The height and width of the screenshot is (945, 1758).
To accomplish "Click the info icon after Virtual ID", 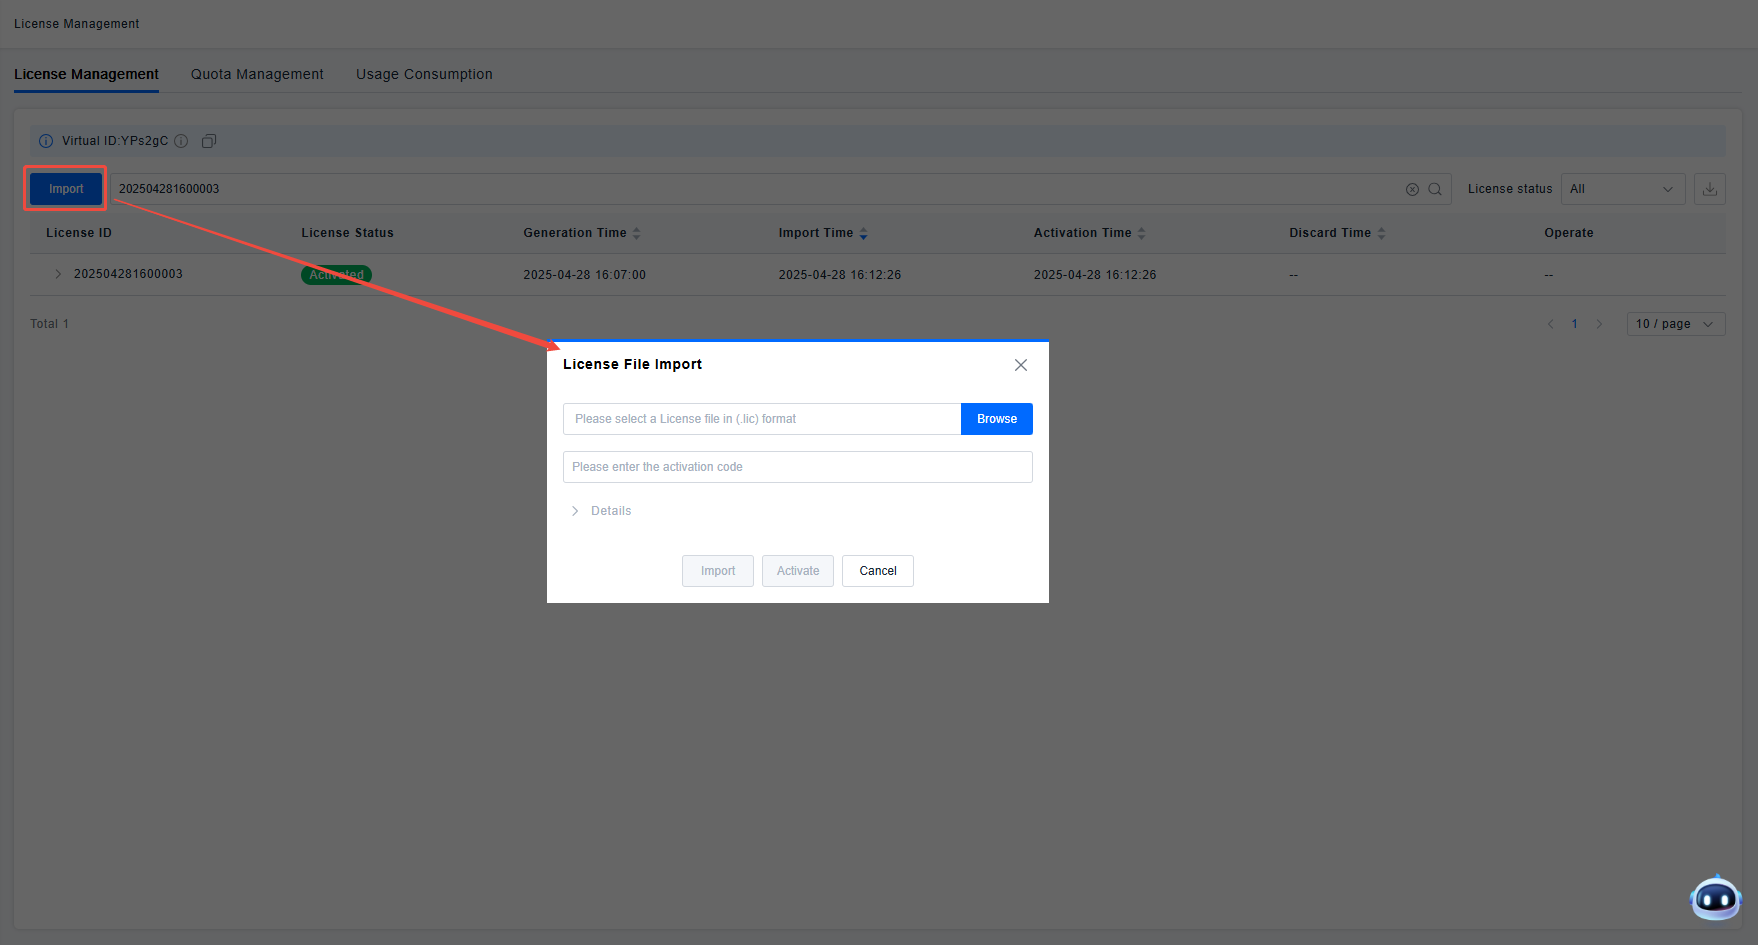I will click(181, 141).
